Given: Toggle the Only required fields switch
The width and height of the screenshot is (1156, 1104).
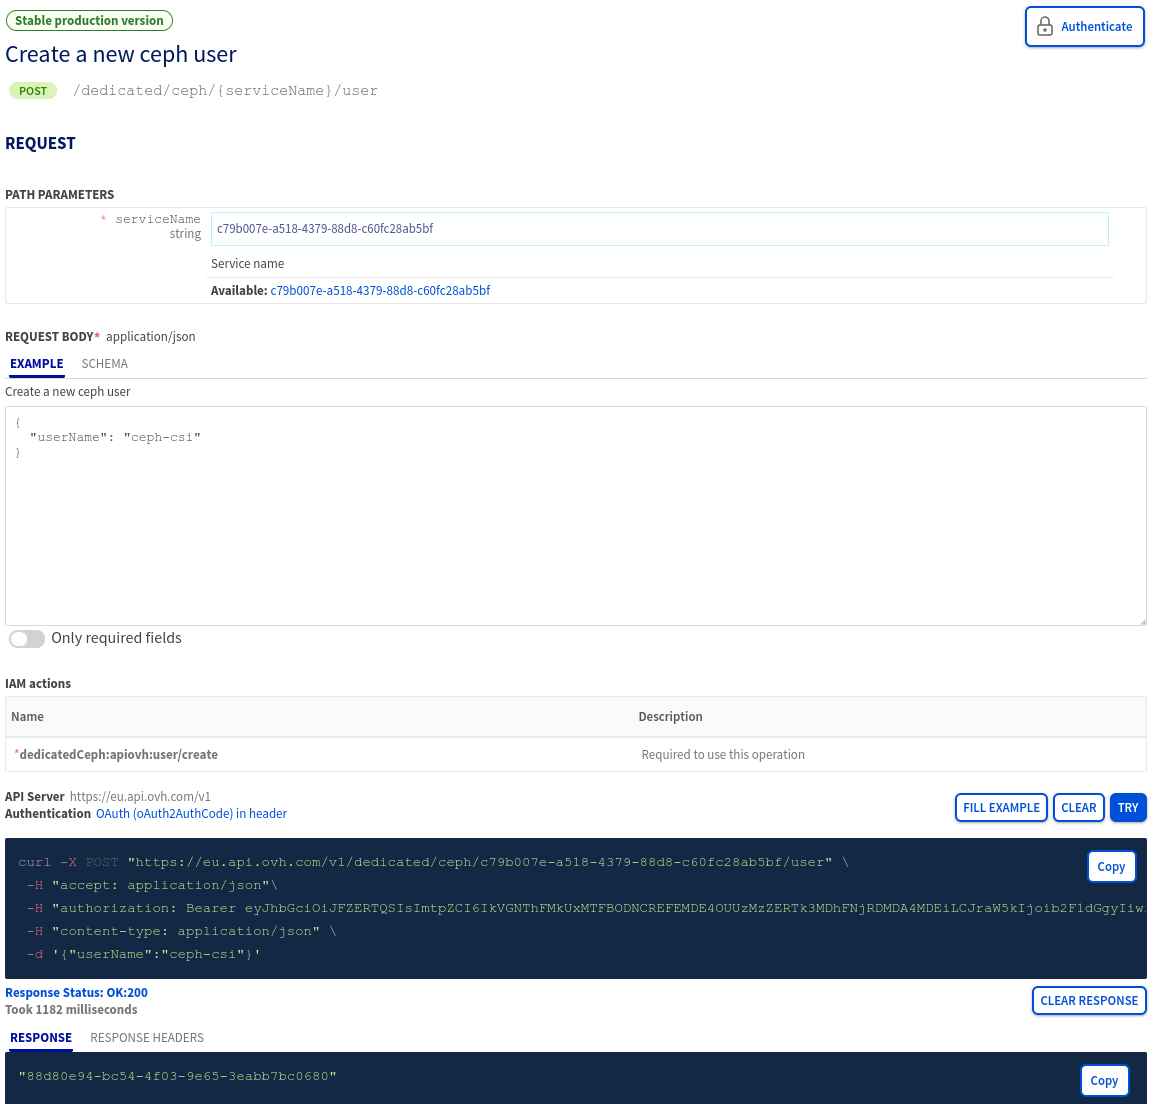Looking at the screenshot, I should (x=26, y=638).
